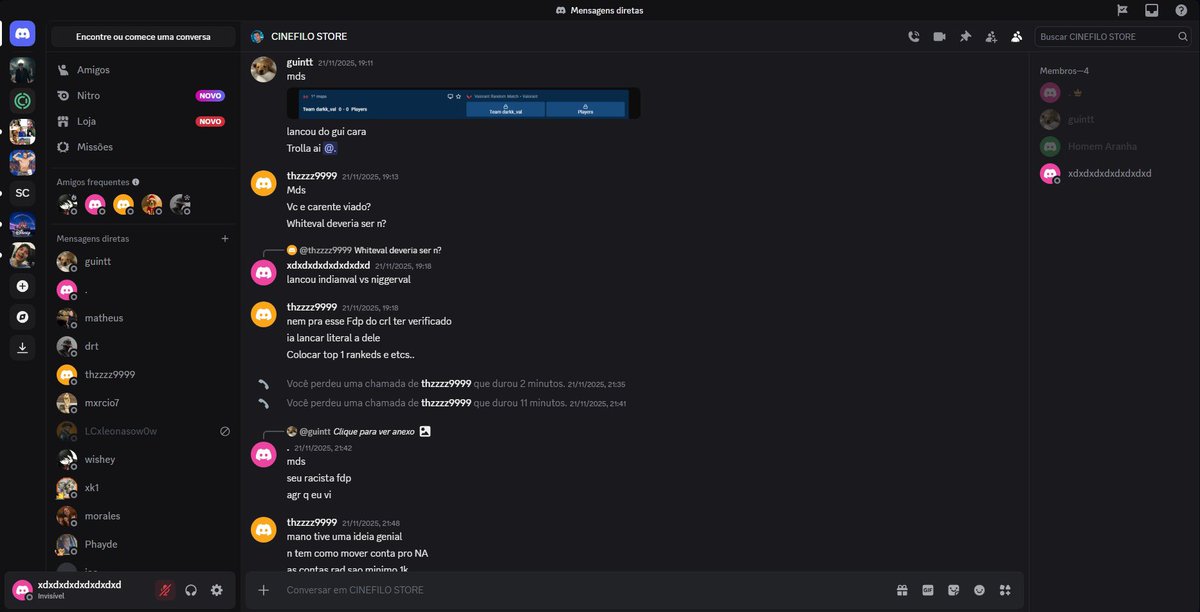
Task: Select member Homem Aranha in member list
Action: pos(1114,146)
